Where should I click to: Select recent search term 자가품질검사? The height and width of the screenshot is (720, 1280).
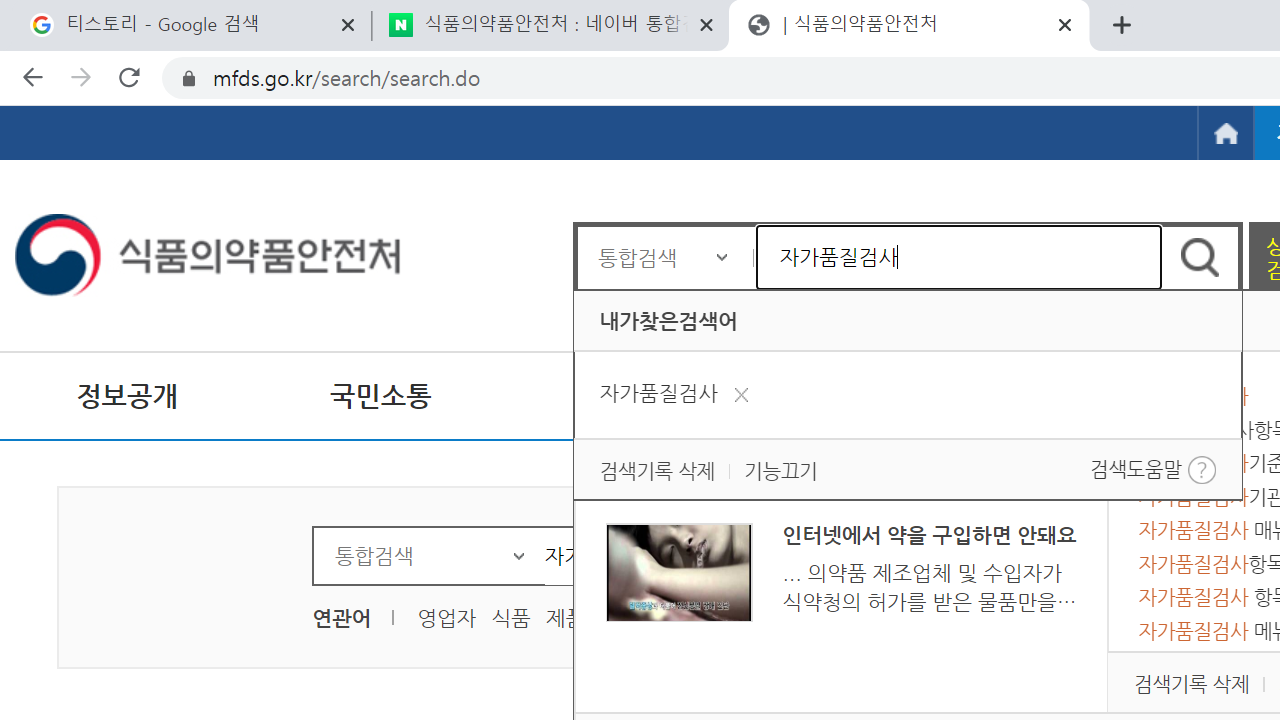pyautogui.click(x=659, y=394)
